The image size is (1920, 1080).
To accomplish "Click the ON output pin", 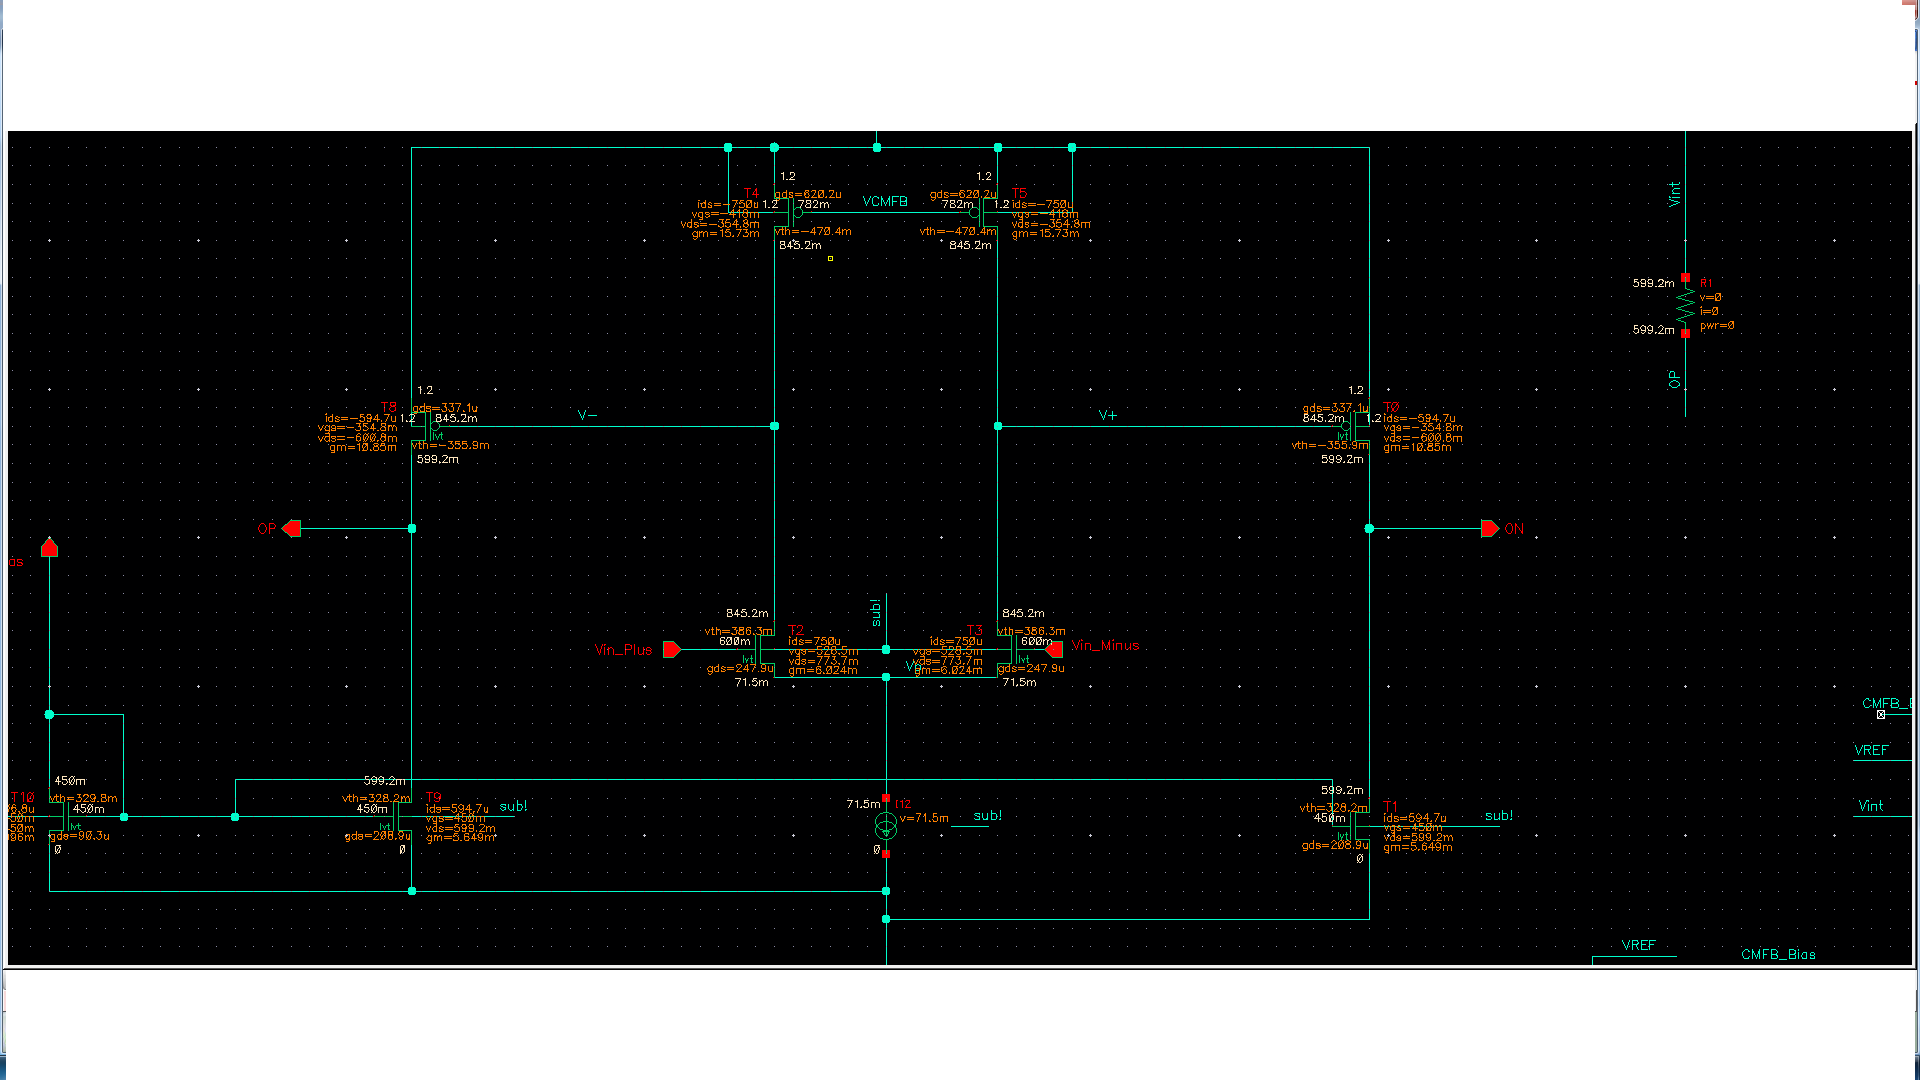I will (x=1490, y=528).
